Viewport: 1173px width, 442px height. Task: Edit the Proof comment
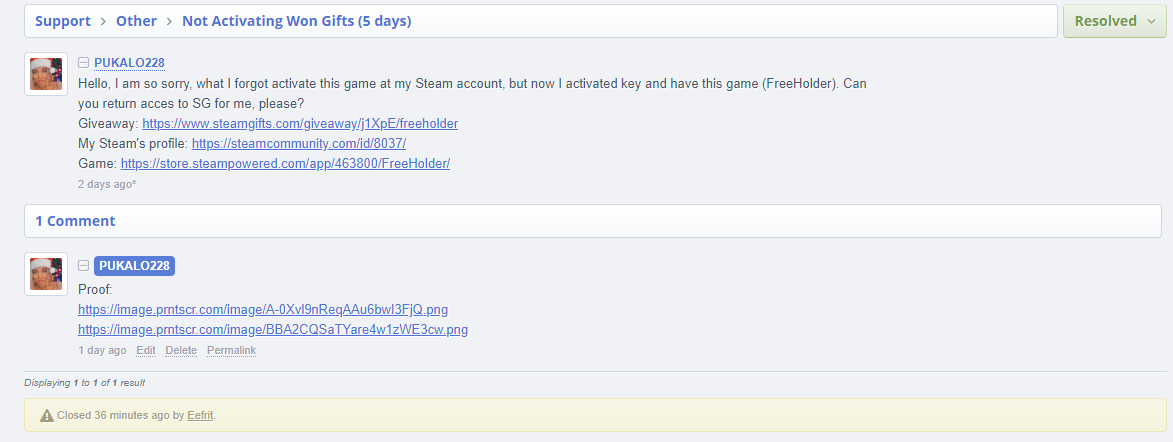click(146, 350)
